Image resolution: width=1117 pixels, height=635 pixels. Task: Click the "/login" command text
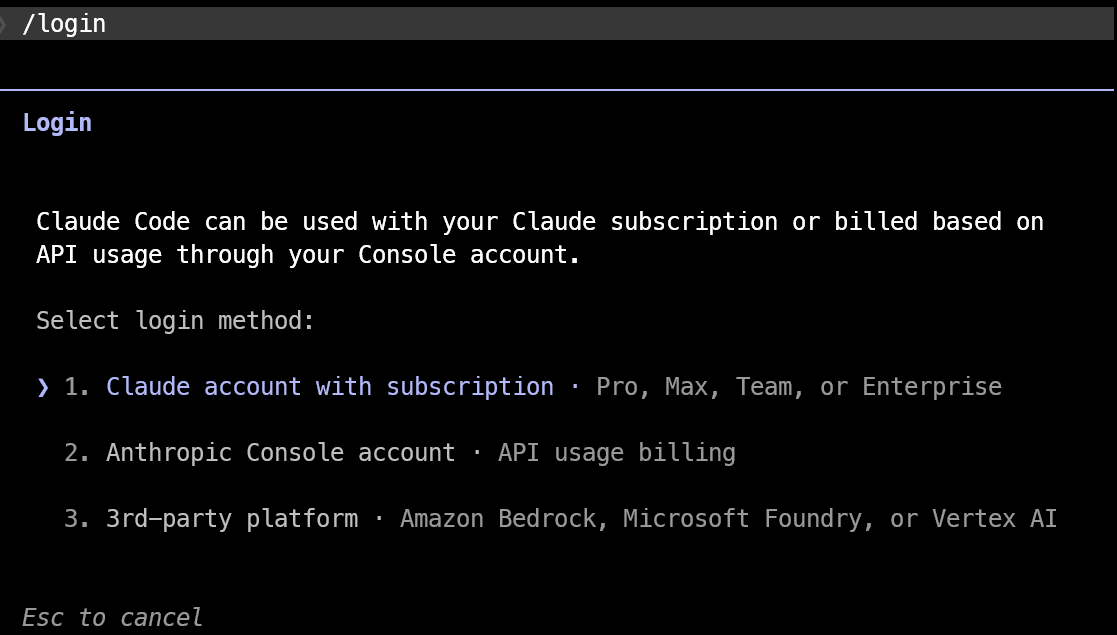64,23
